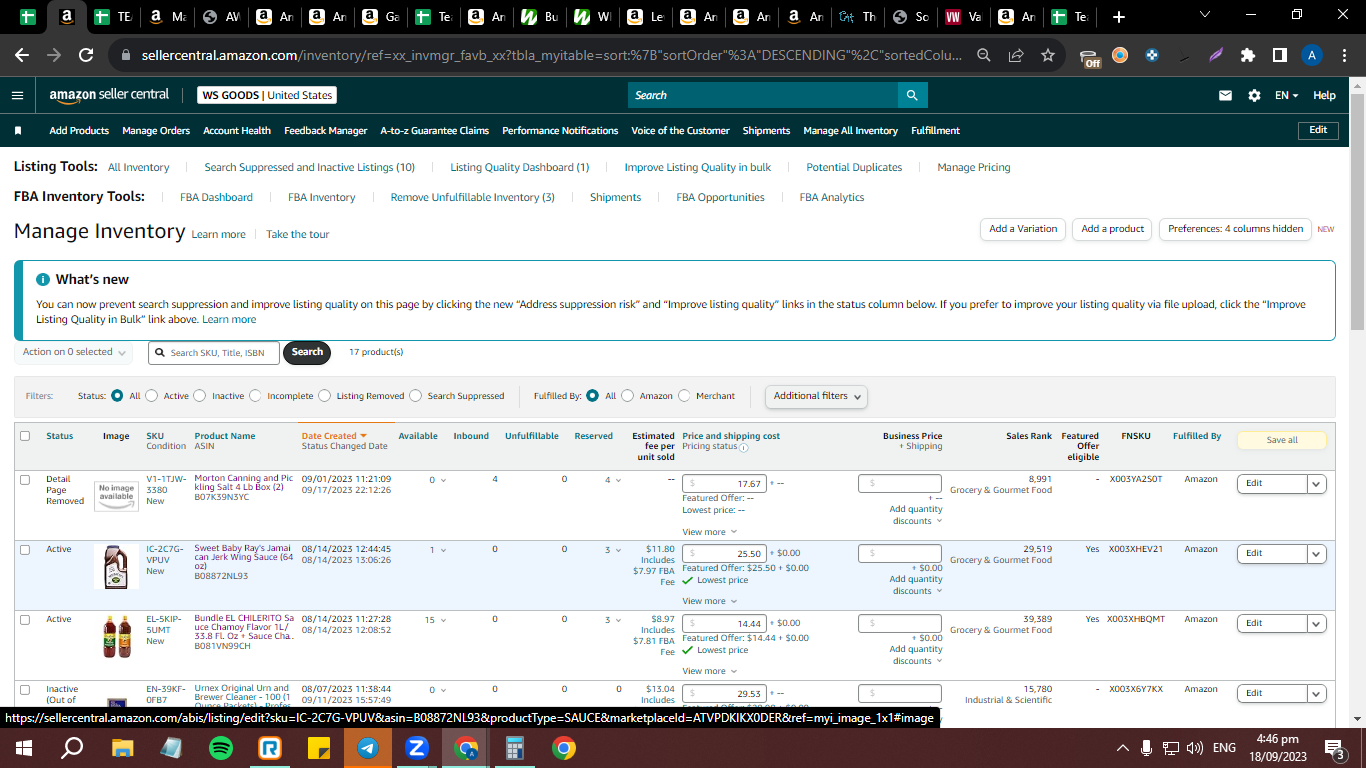Open the messages mail icon
The image size is (1366, 768).
click(x=1225, y=95)
